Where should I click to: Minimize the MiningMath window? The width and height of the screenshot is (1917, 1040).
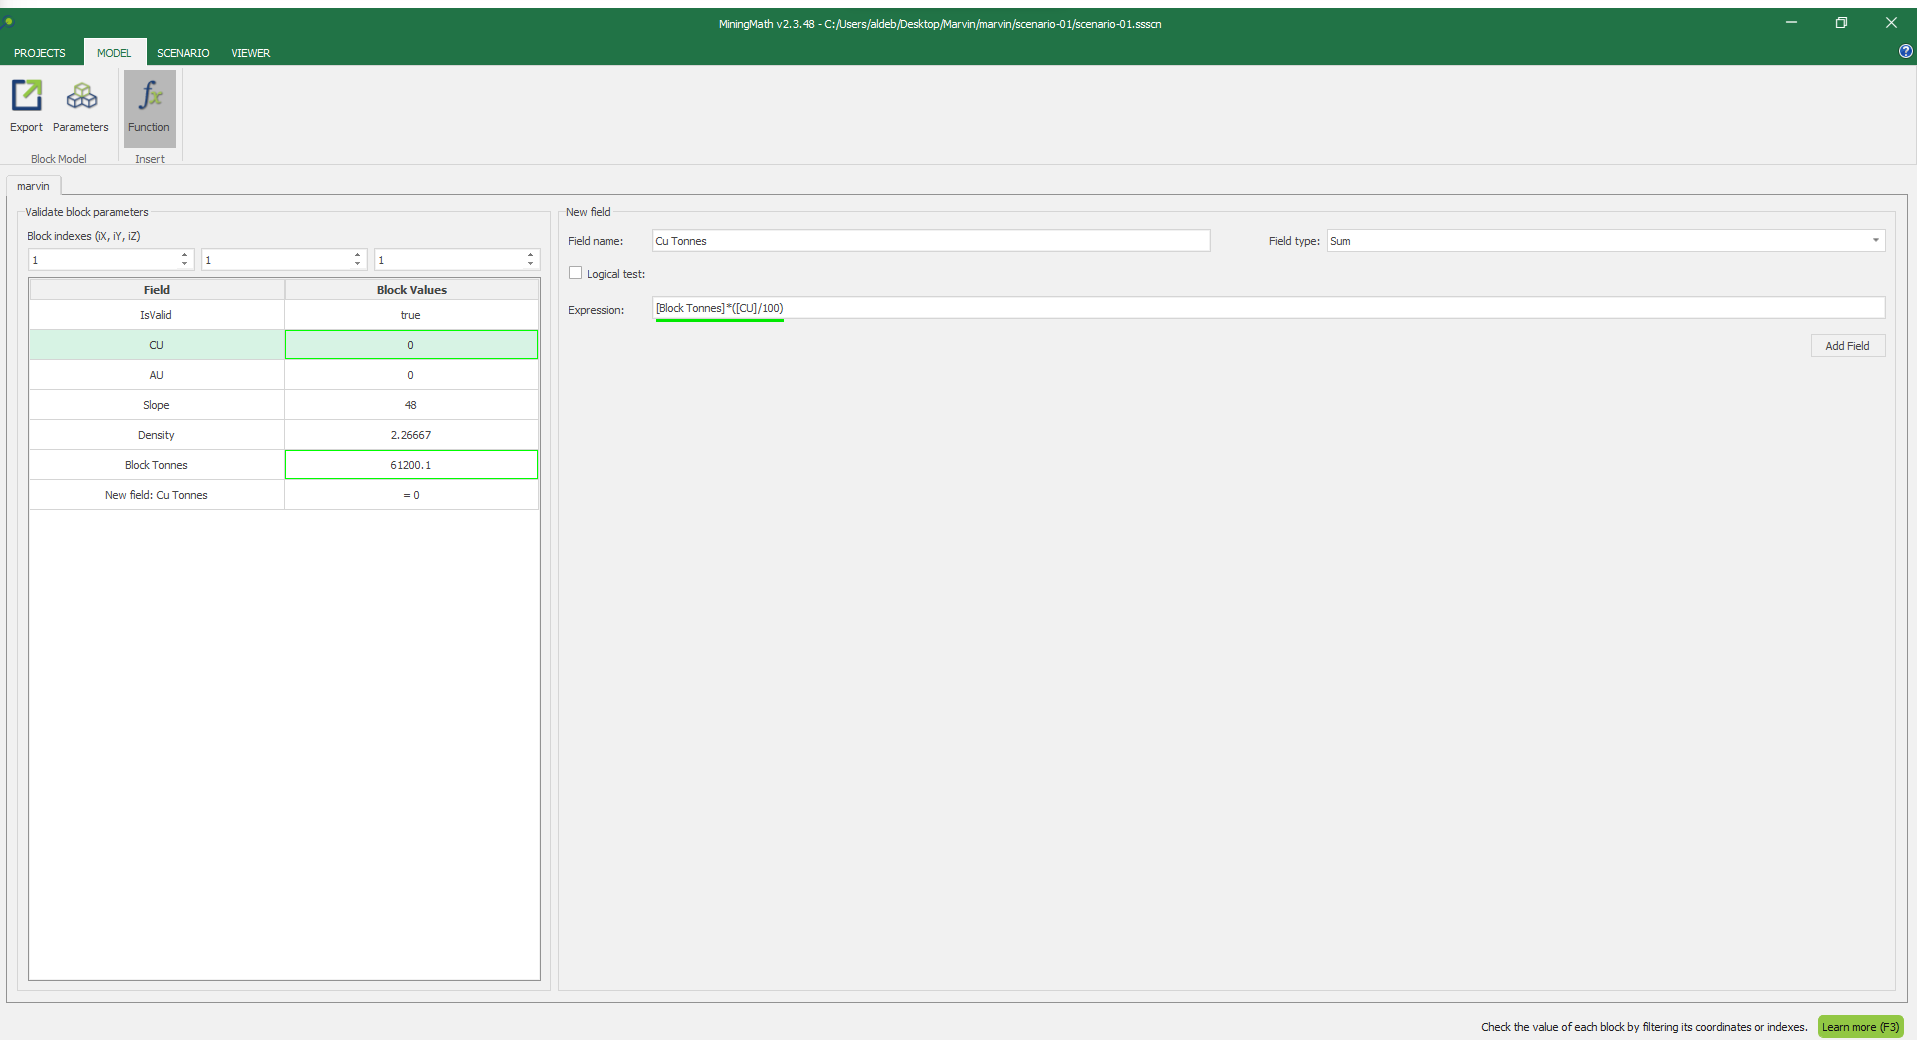click(1791, 23)
